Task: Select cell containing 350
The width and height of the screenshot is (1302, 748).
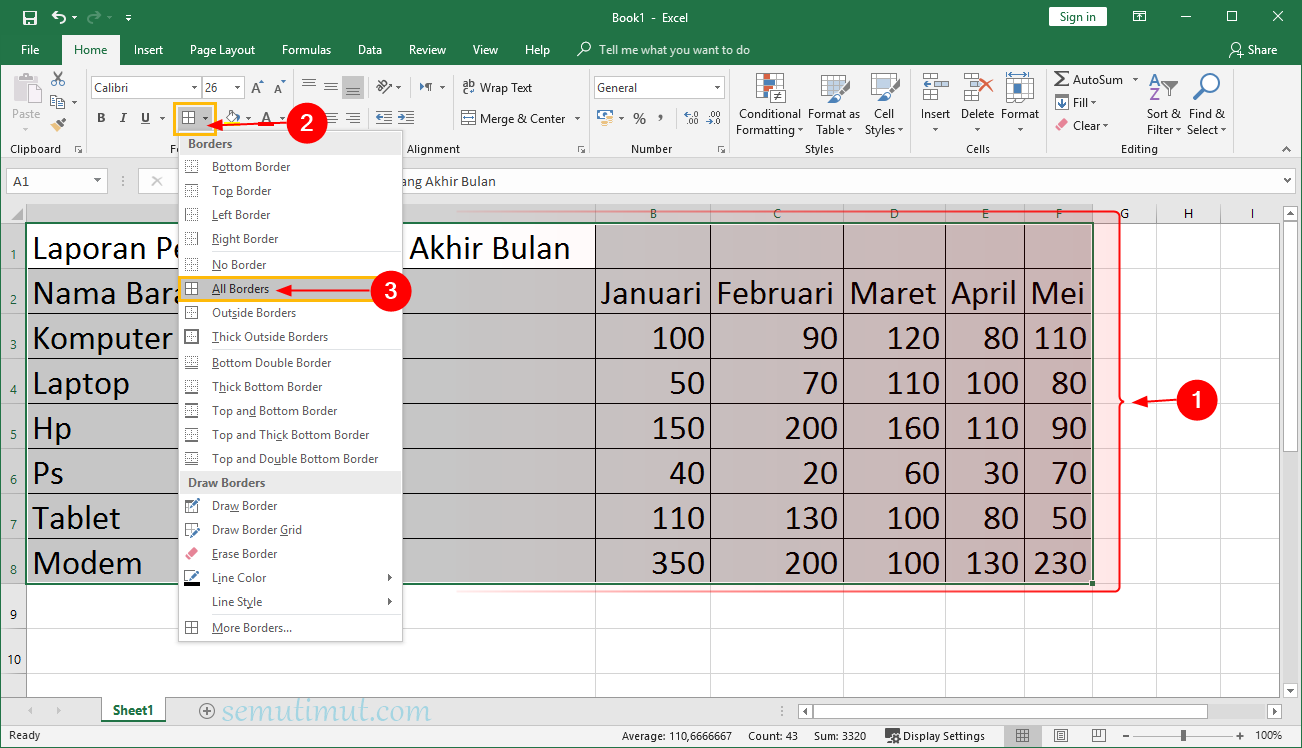Action: (653, 562)
